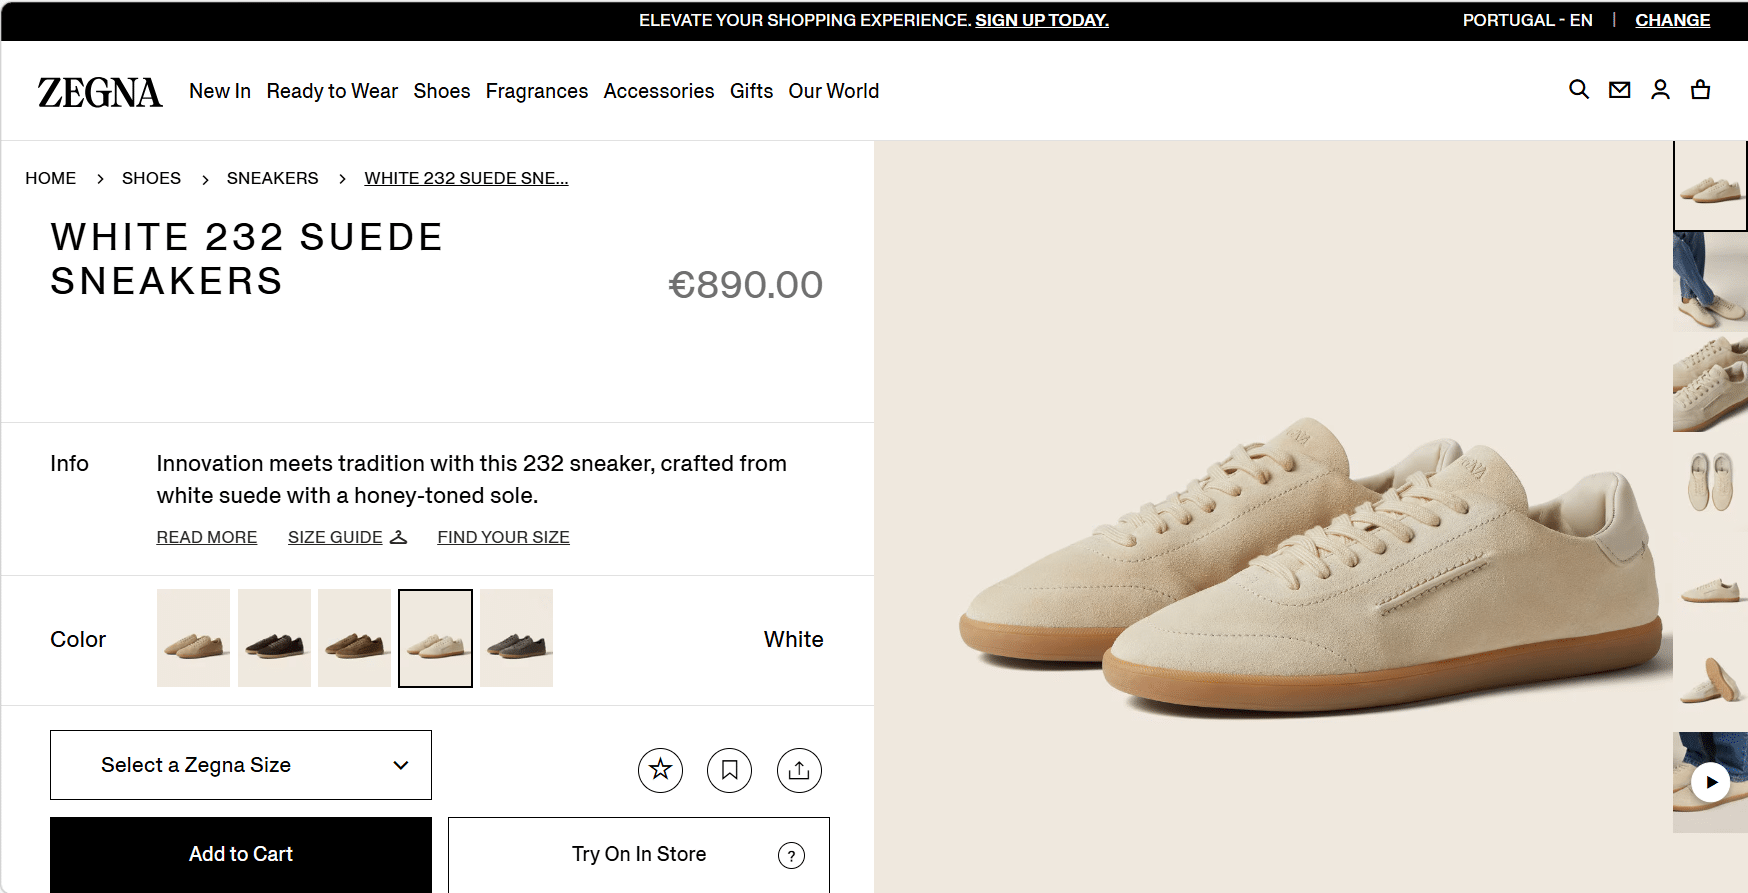The width and height of the screenshot is (1748, 893).
Task: Click the star favorite icon
Action: [660, 770]
